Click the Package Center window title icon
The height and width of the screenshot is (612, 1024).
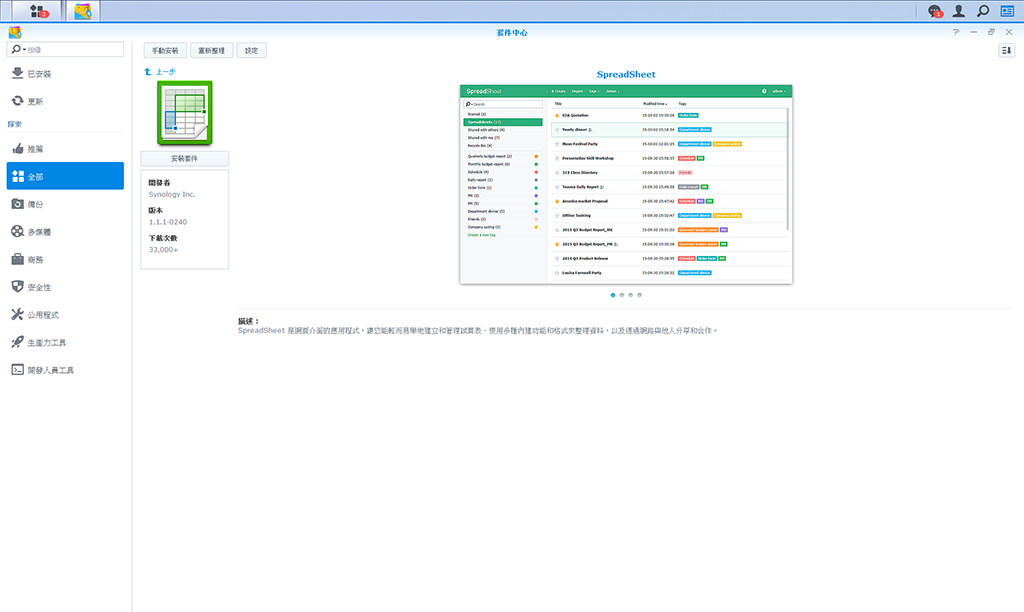tap(14, 32)
